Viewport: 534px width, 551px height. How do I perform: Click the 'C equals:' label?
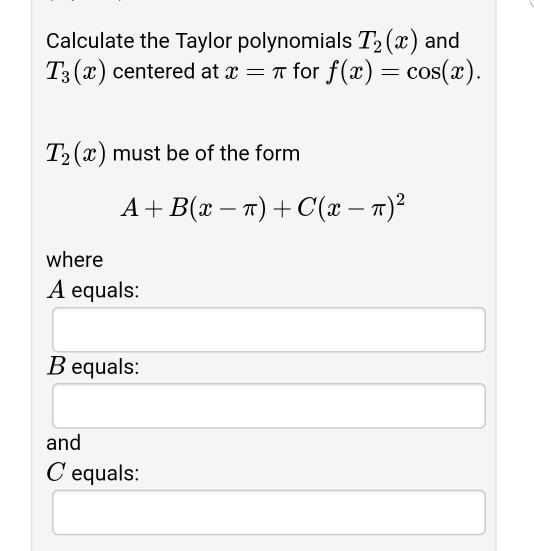click(93, 473)
